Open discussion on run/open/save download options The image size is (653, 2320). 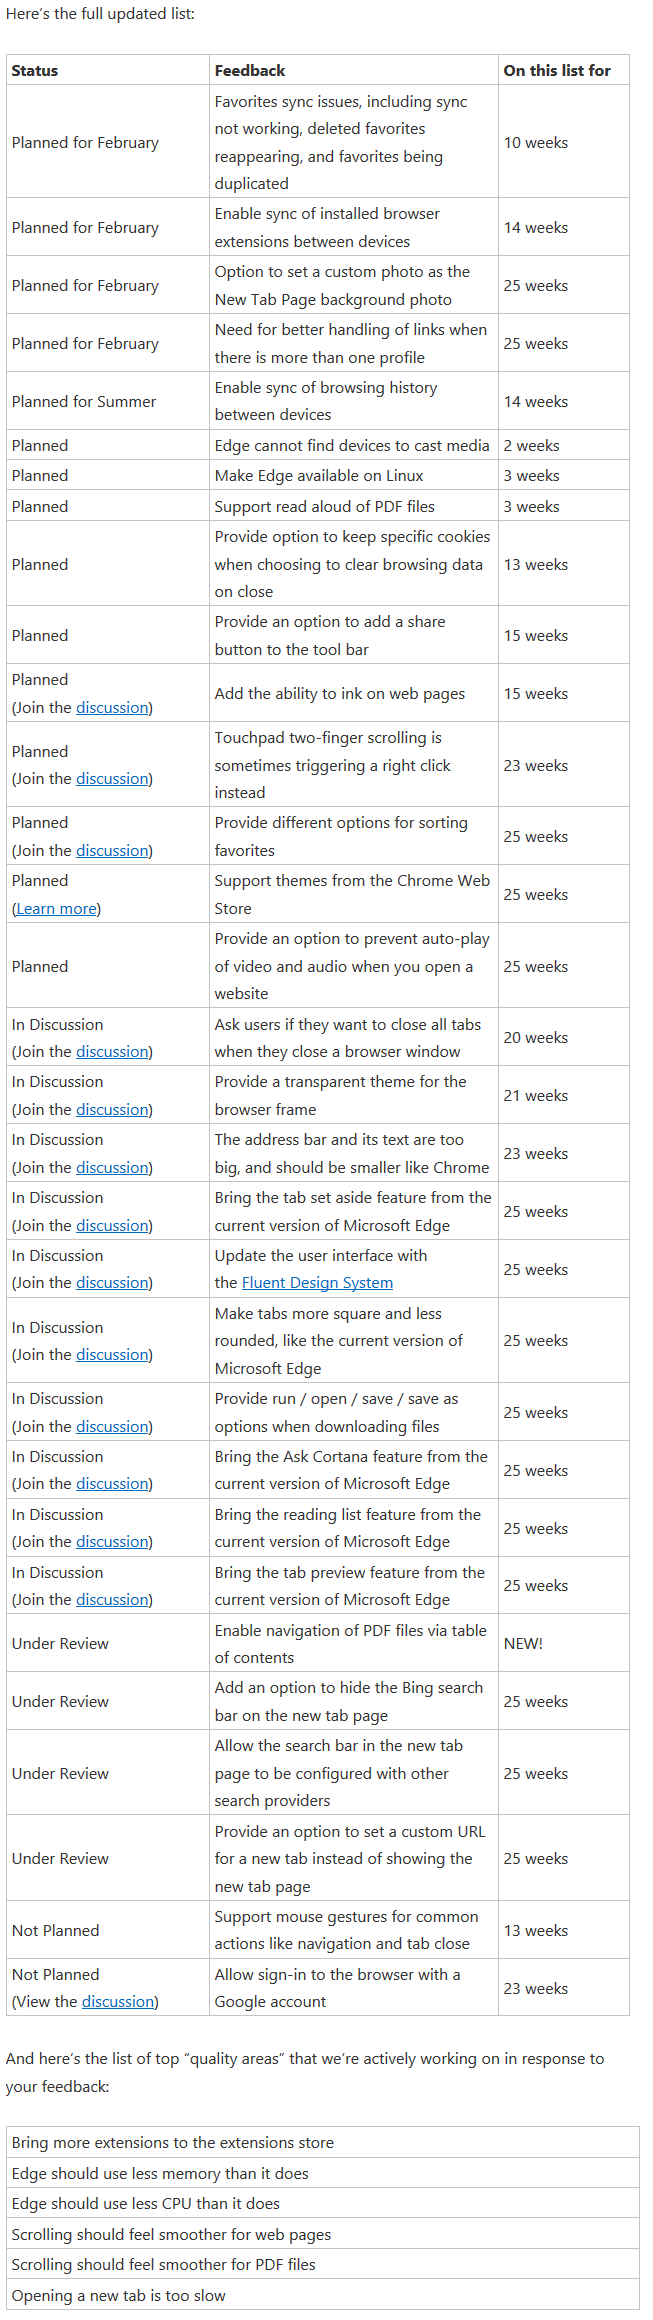(x=112, y=1427)
